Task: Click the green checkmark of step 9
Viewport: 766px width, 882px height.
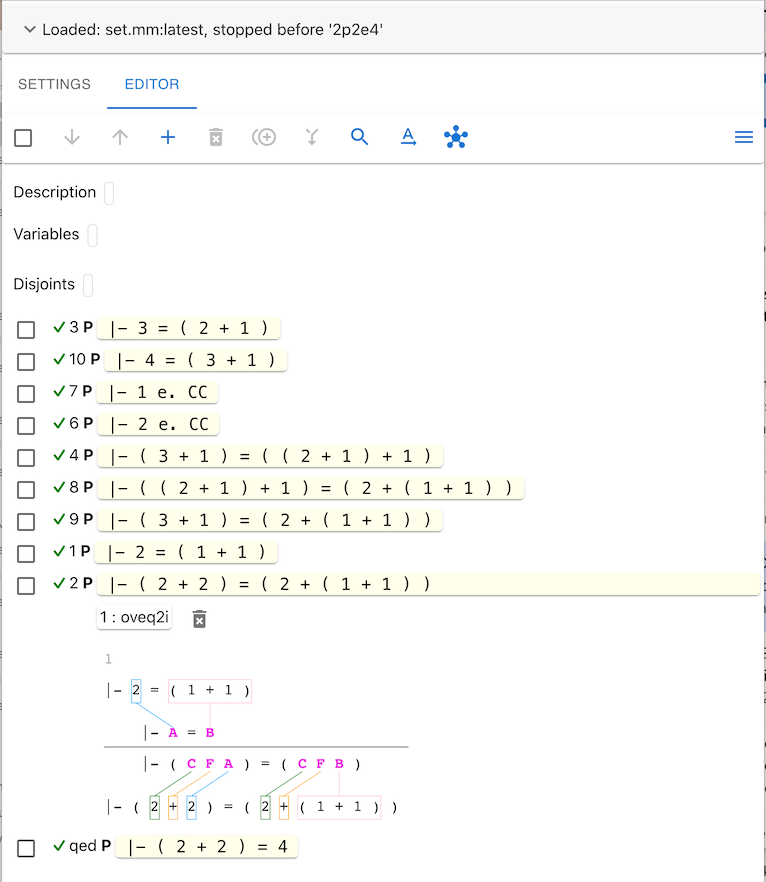Action: click(59, 520)
